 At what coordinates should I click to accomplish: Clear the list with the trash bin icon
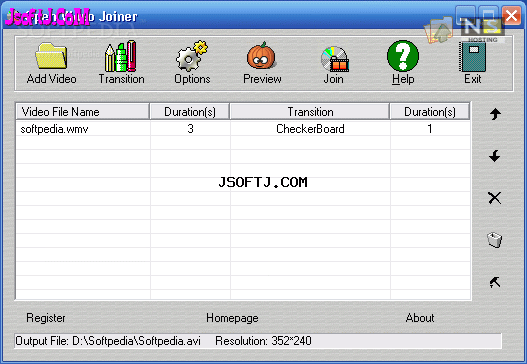pyautogui.click(x=495, y=240)
